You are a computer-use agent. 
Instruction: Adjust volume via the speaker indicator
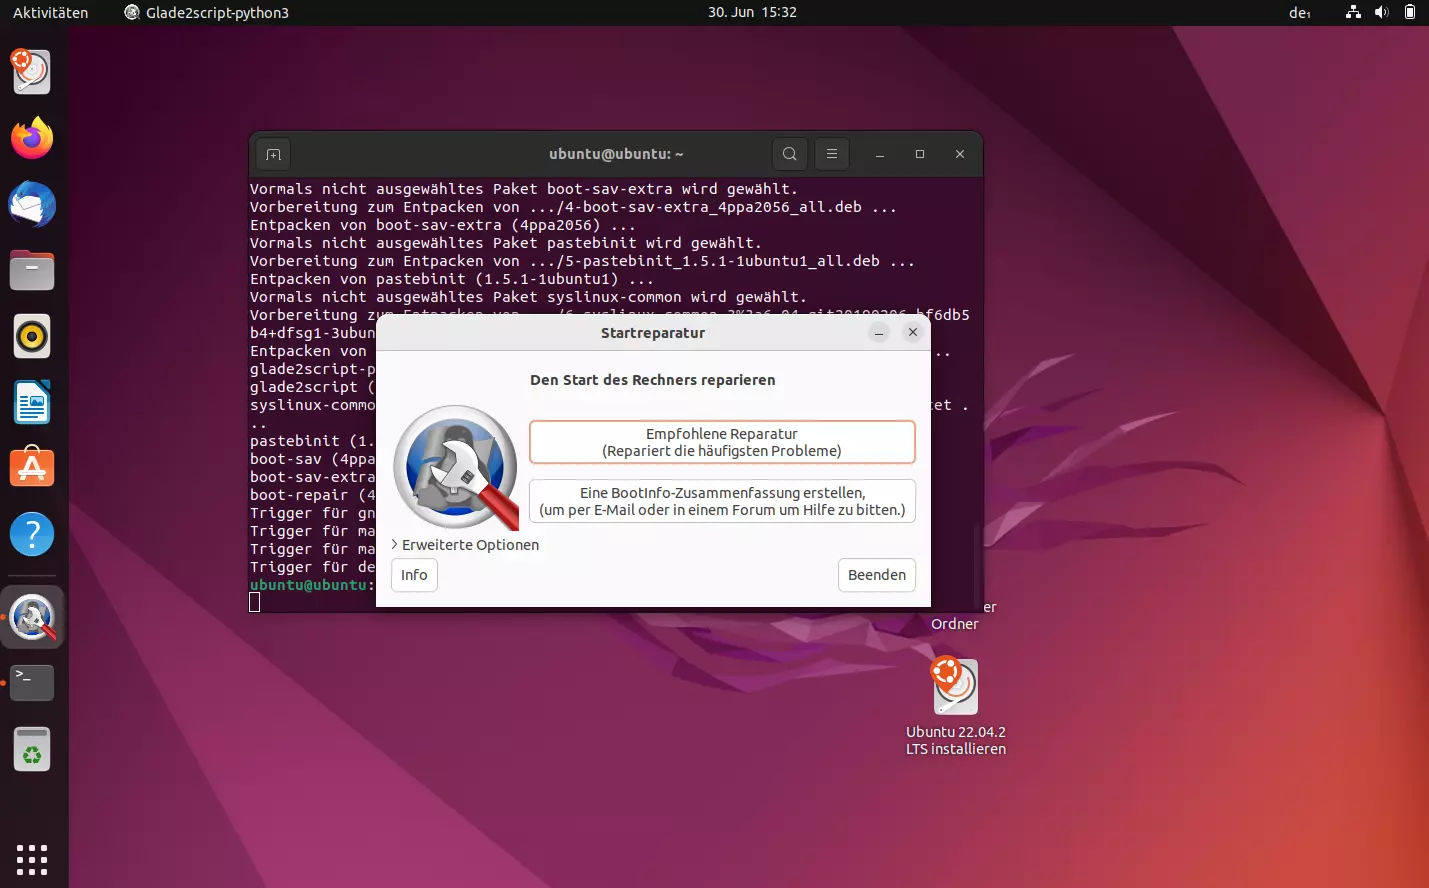(x=1381, y=13)
